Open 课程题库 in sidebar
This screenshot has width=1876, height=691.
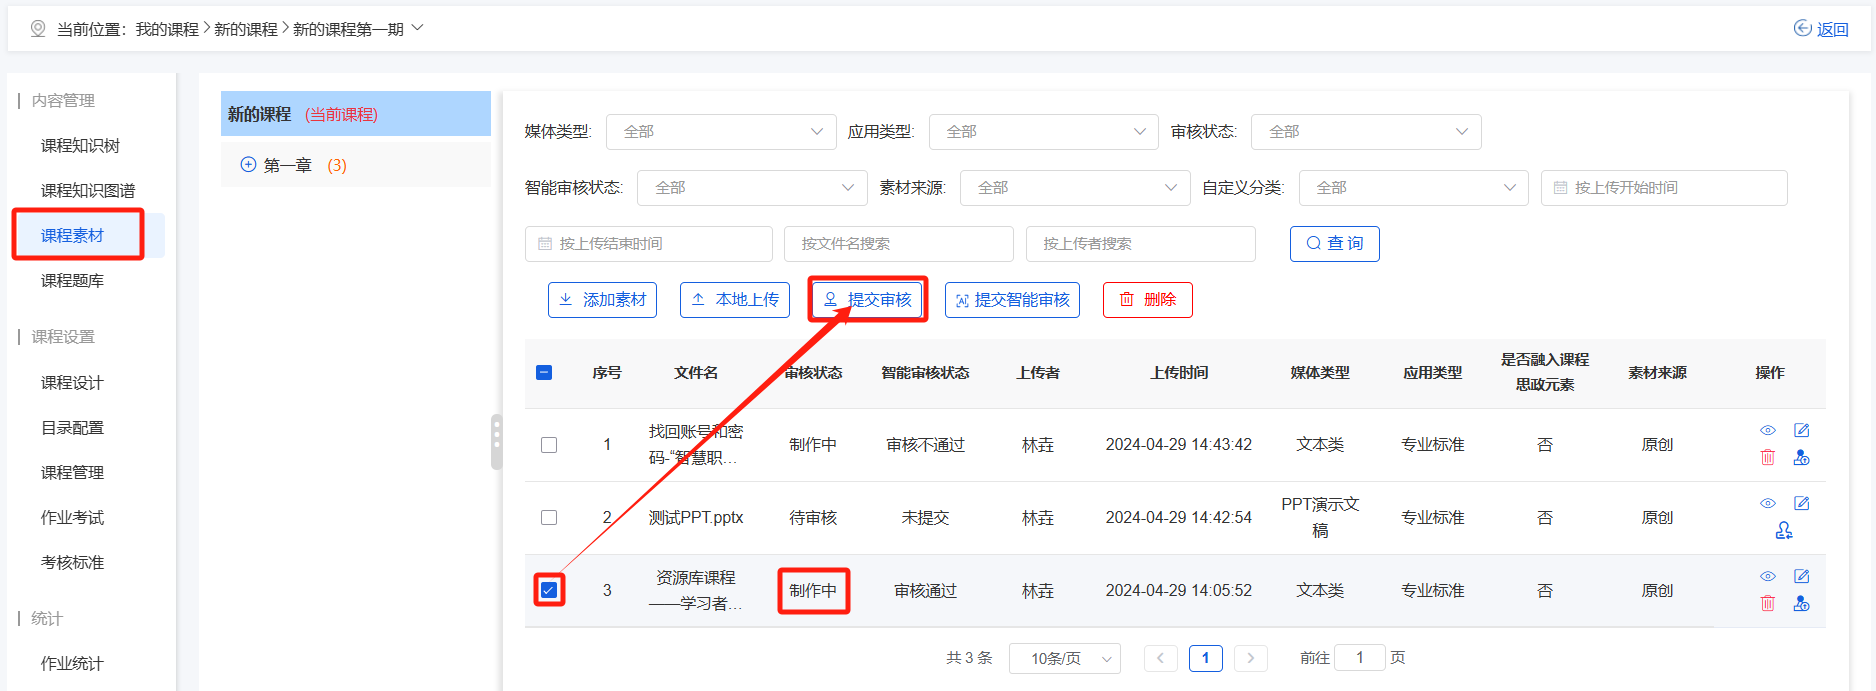coord(72,281)
